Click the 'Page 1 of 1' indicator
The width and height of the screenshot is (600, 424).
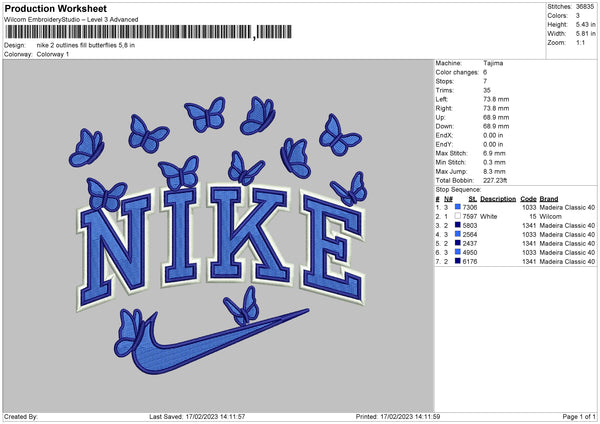click(579, 416)
